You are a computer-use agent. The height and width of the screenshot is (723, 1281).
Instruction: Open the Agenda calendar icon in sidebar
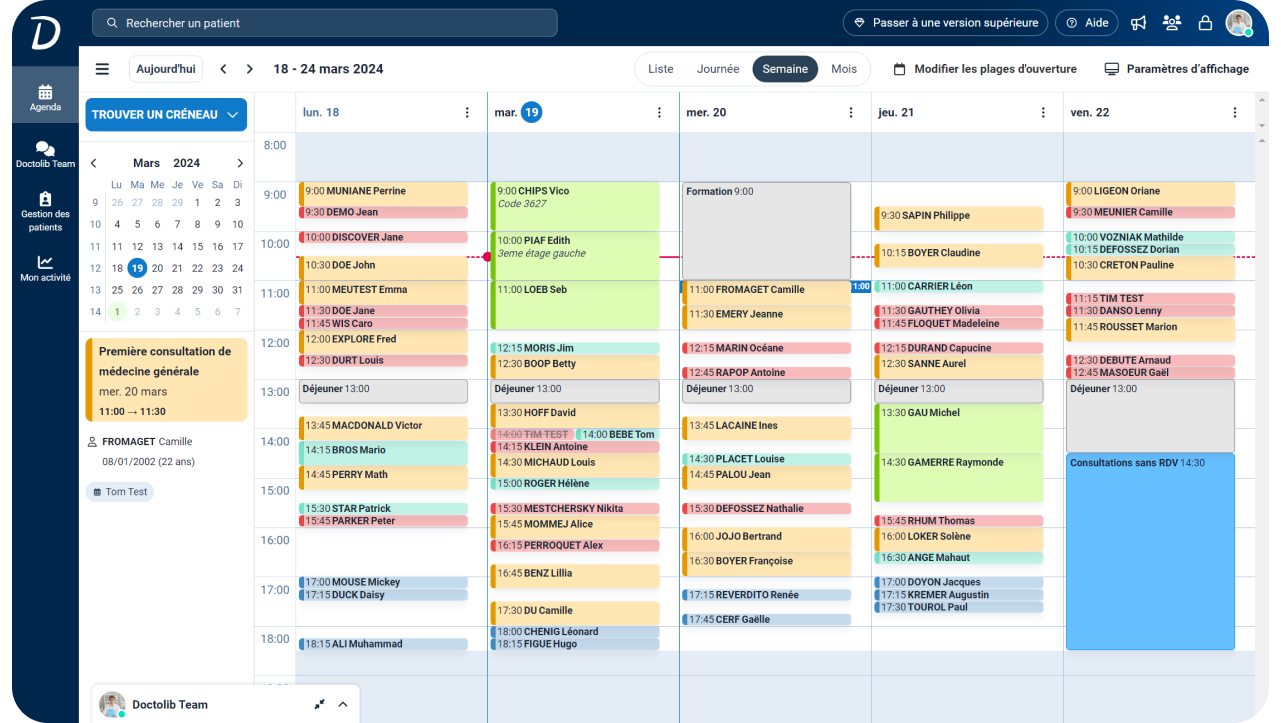(45, 91)
